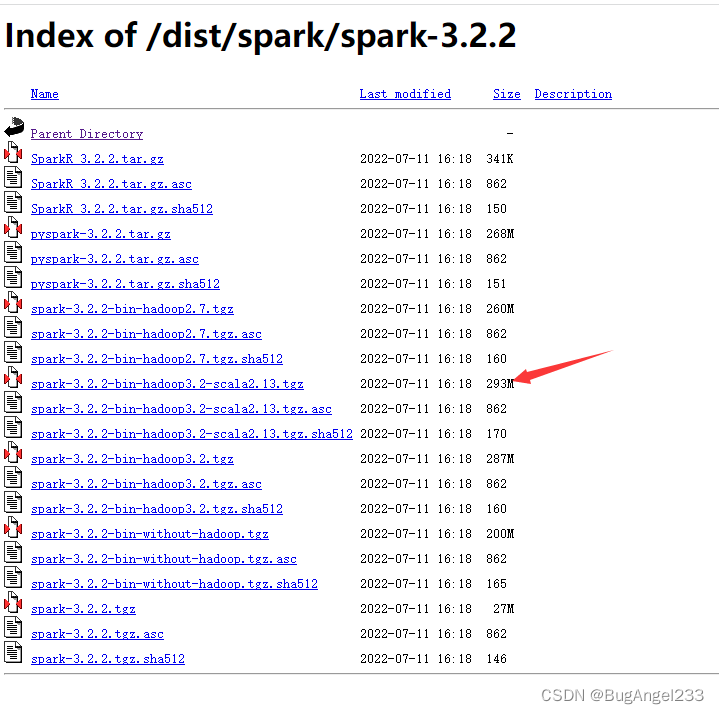Click the 287M size value
719x714 pixels.
500,459
